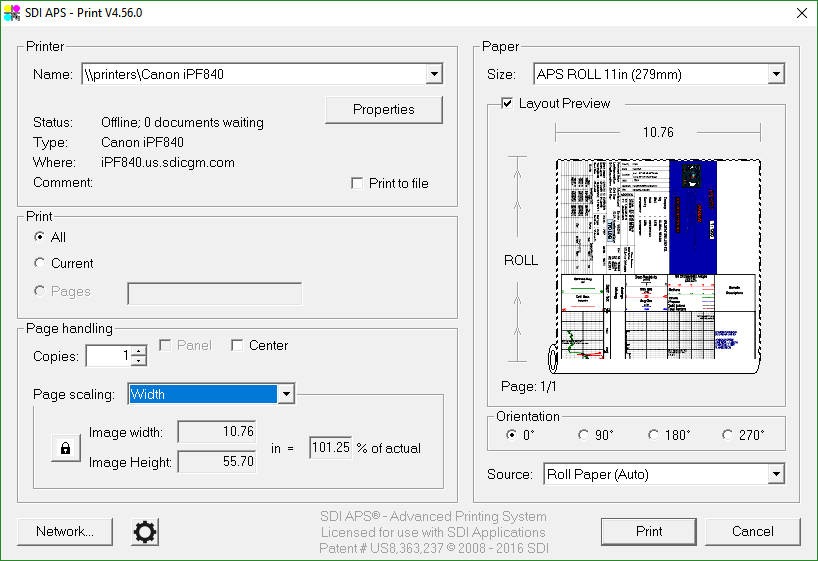Open the printer Name dropdown
The height and width of the screenshot is (561, 818).
433,74
